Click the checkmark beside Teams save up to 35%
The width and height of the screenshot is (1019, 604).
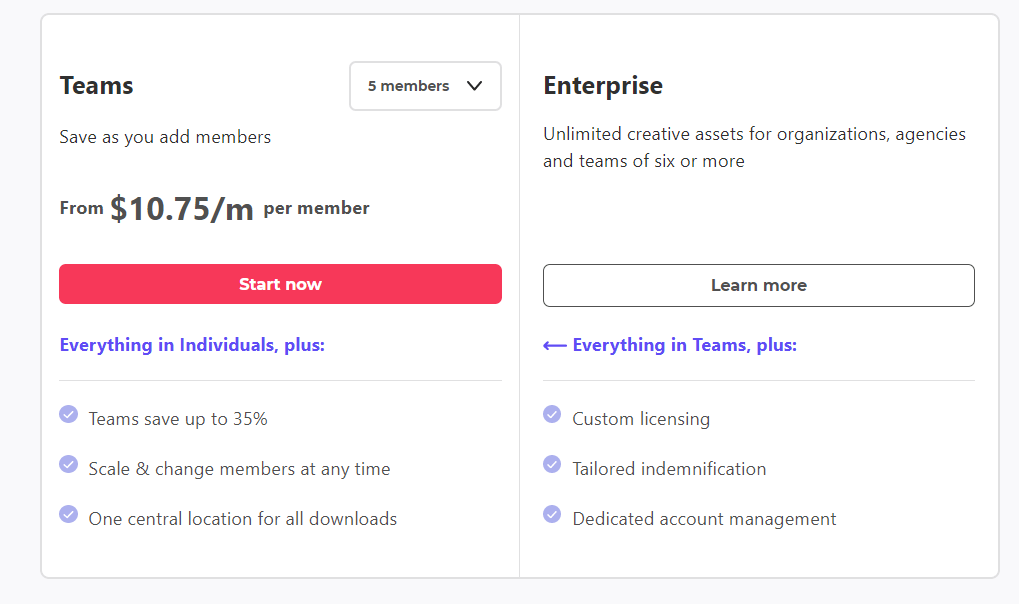[x=68, y=414]
